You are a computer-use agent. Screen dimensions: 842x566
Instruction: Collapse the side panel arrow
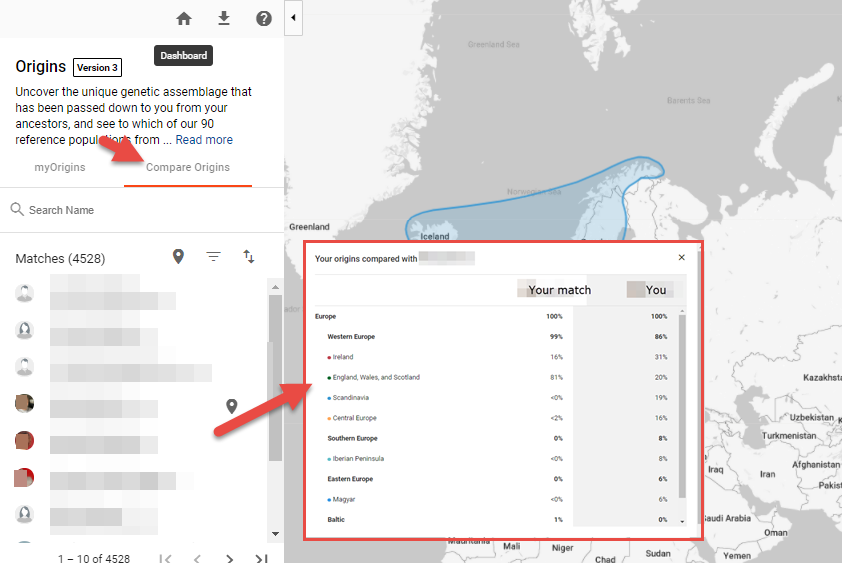tap(293, 18)
